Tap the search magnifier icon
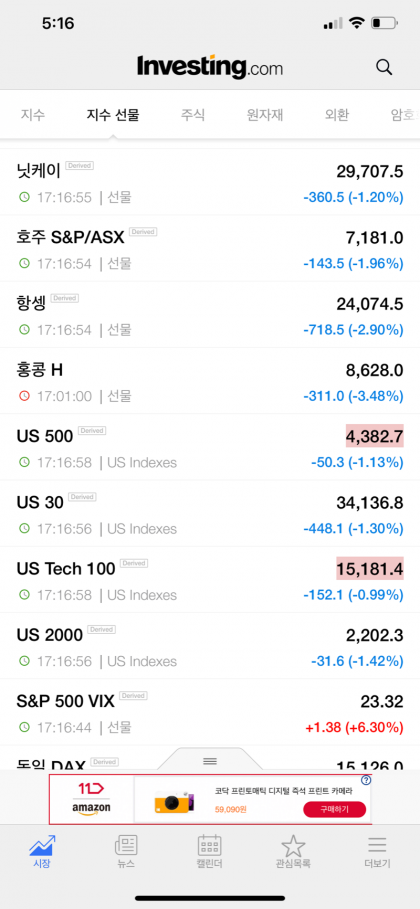This screenshot has height=909, width=420. 384,67
